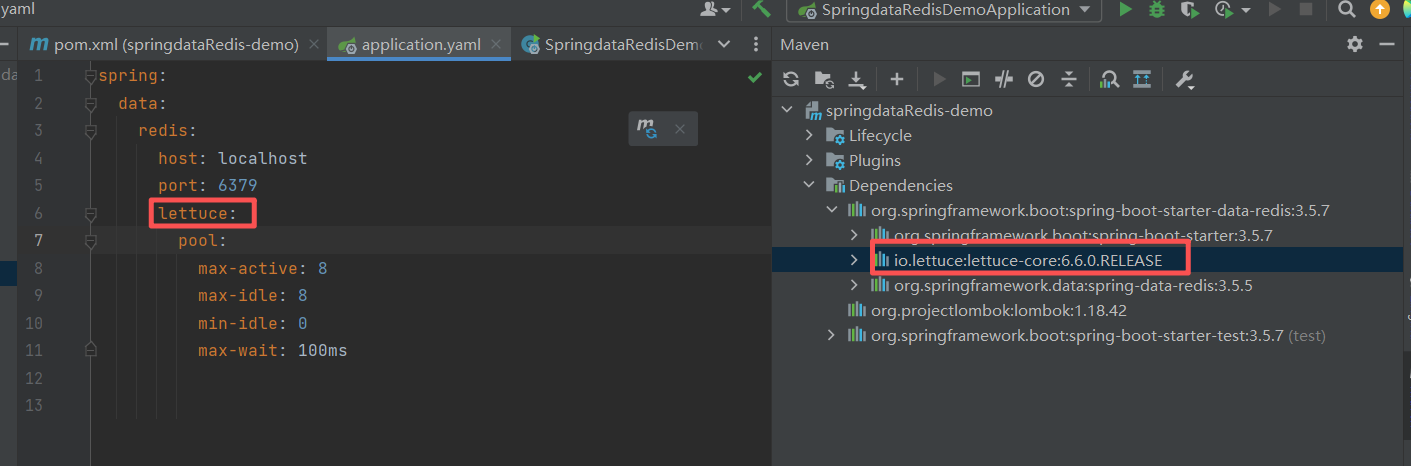1411x466 pixels.
Task: Run SpringdataRedisDemoApplication with the green play button
Action: pyautogui.click(x=1126, y=9)
